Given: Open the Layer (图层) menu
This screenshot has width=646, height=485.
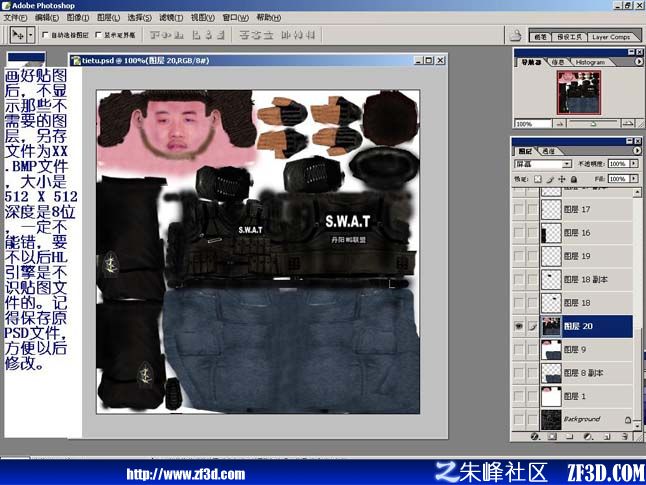Looking at the screenshot, I should pos(108,18).
